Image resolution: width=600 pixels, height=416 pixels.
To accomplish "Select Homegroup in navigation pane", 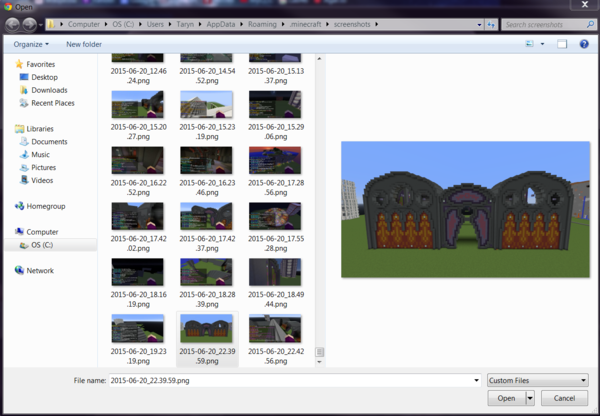I will [47, 206].
